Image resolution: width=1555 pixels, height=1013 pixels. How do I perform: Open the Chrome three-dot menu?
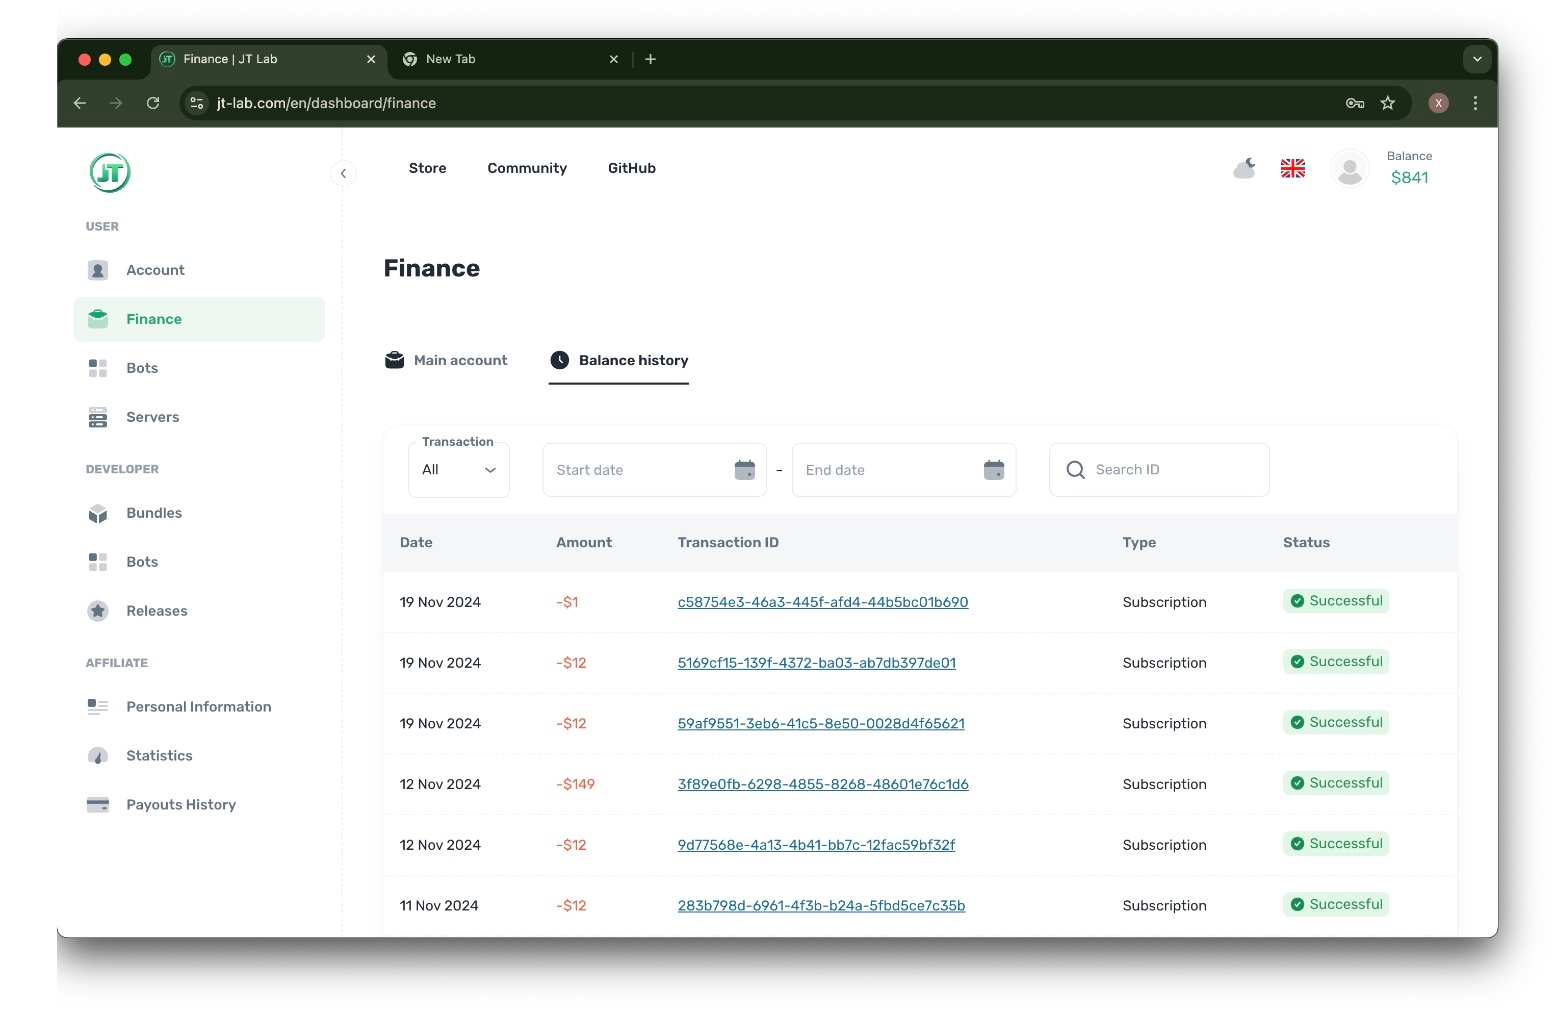point(1475,103)
